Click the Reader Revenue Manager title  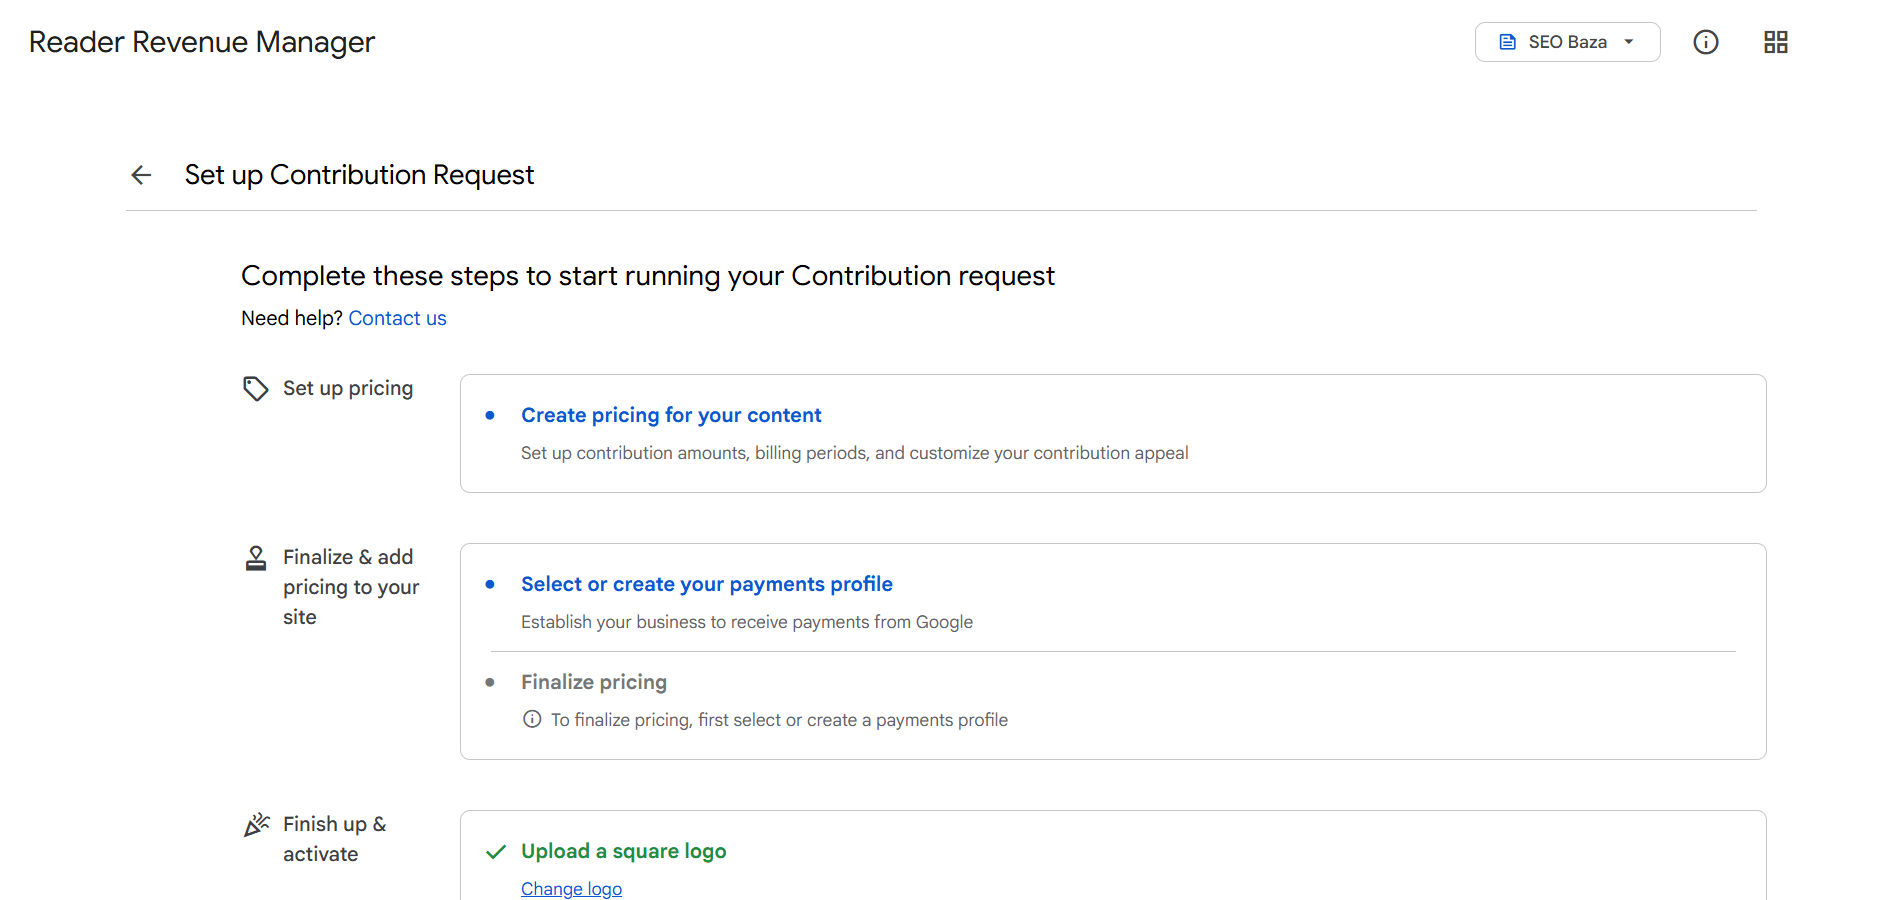pyautogui.click(x=202, y=42)
